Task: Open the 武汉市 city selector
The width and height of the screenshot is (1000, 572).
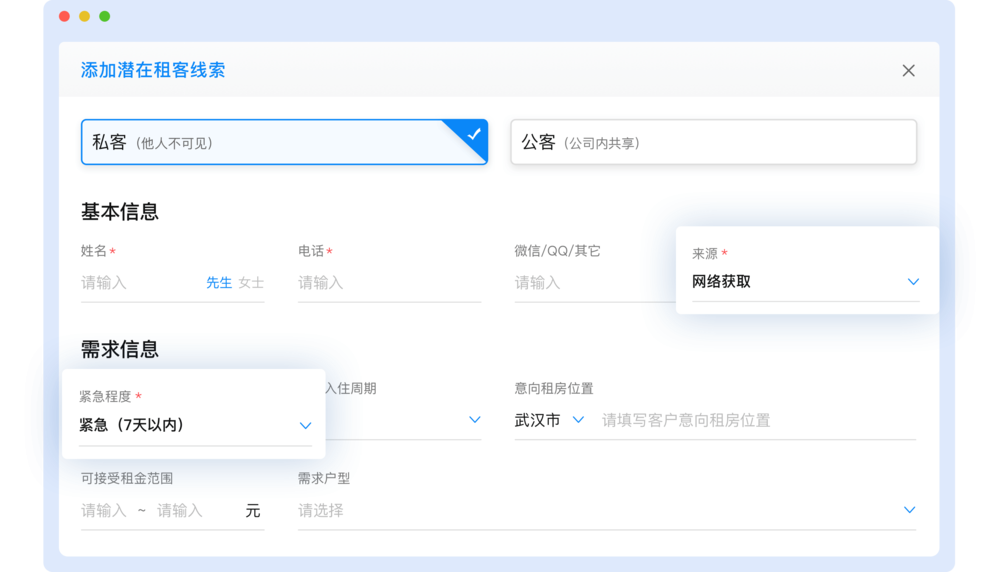Action: (x=549, y=420)
